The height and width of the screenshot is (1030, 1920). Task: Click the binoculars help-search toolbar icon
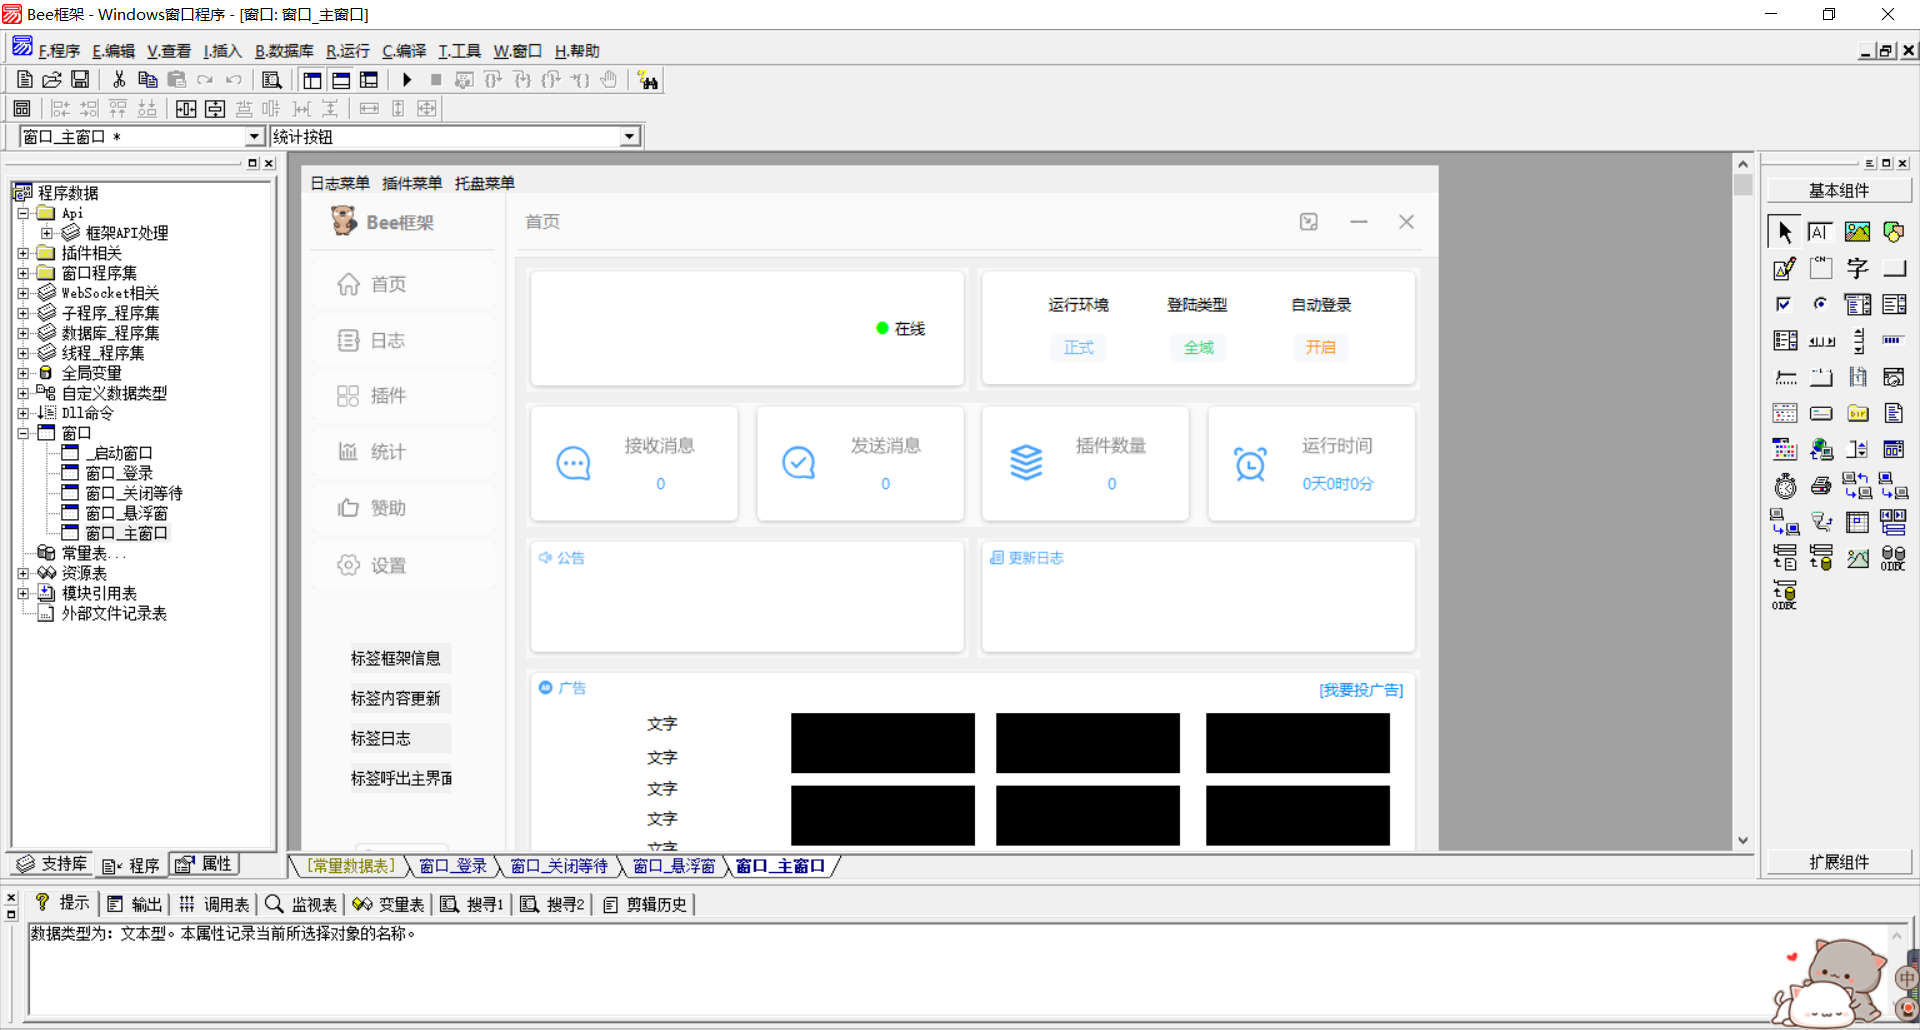pos(648,81)
